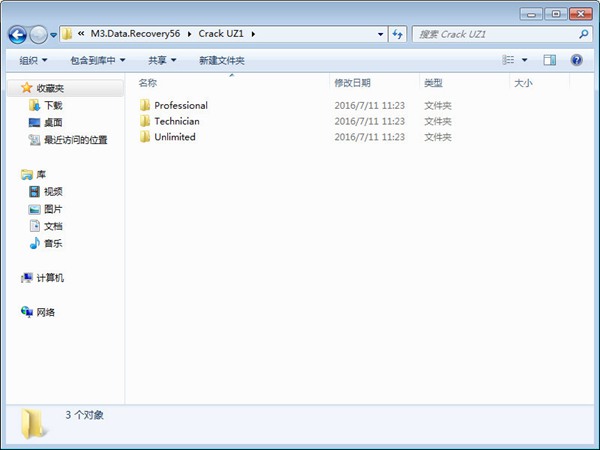Click the 音乐 note icon
Screen dimensions: 600x450
tap(34, 243)
